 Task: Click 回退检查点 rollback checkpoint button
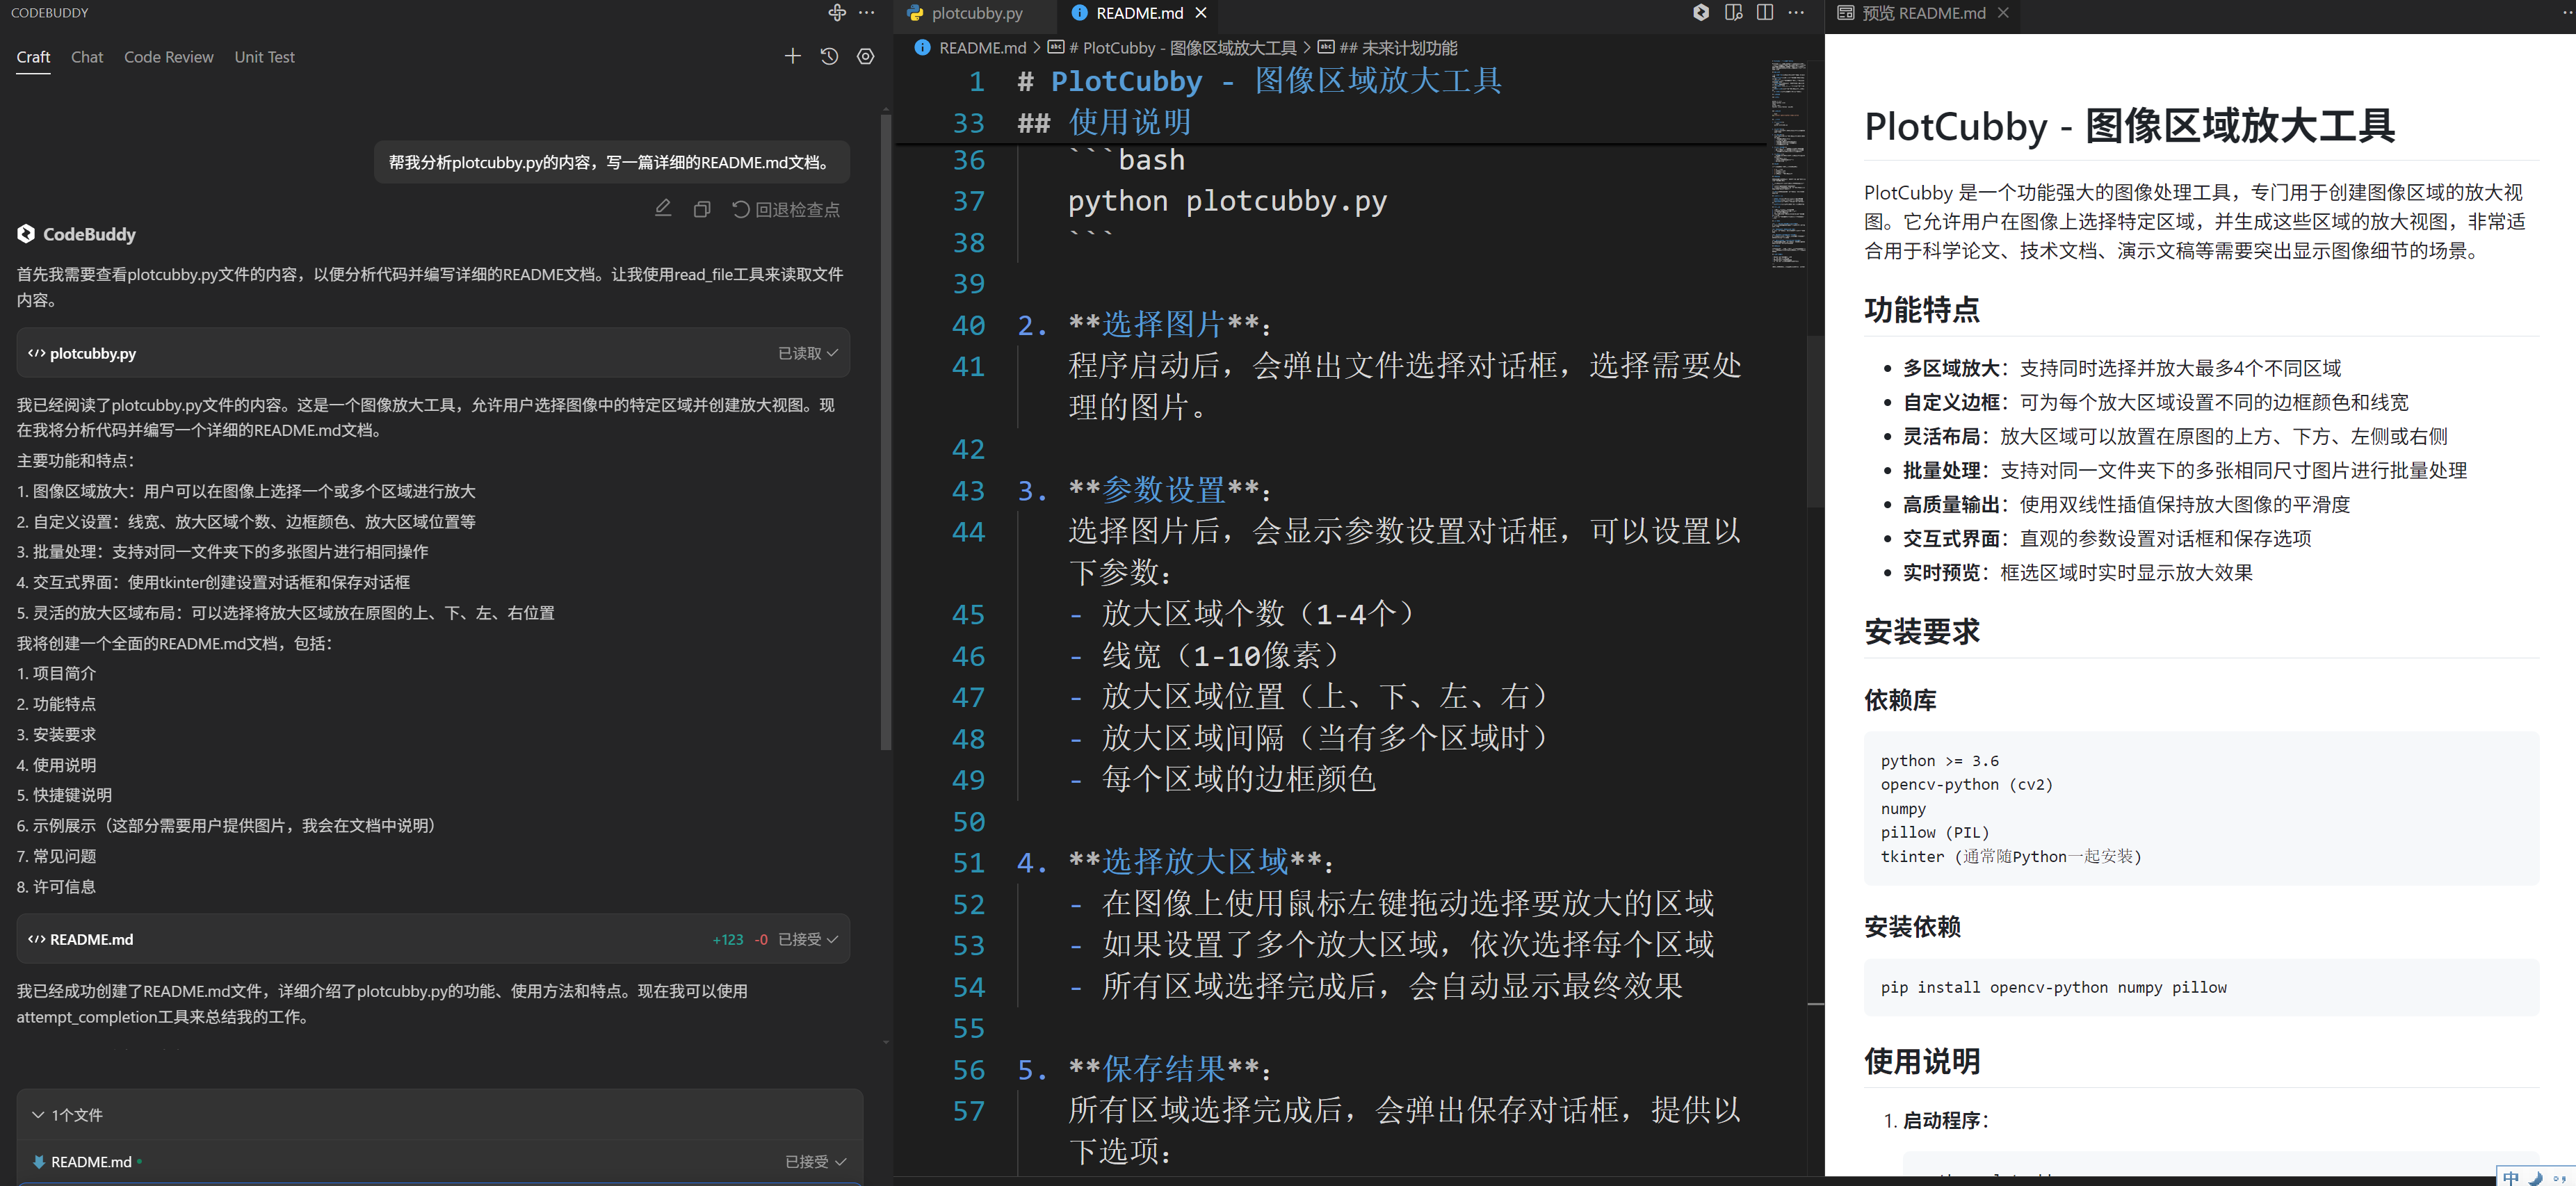click(785, 209)
